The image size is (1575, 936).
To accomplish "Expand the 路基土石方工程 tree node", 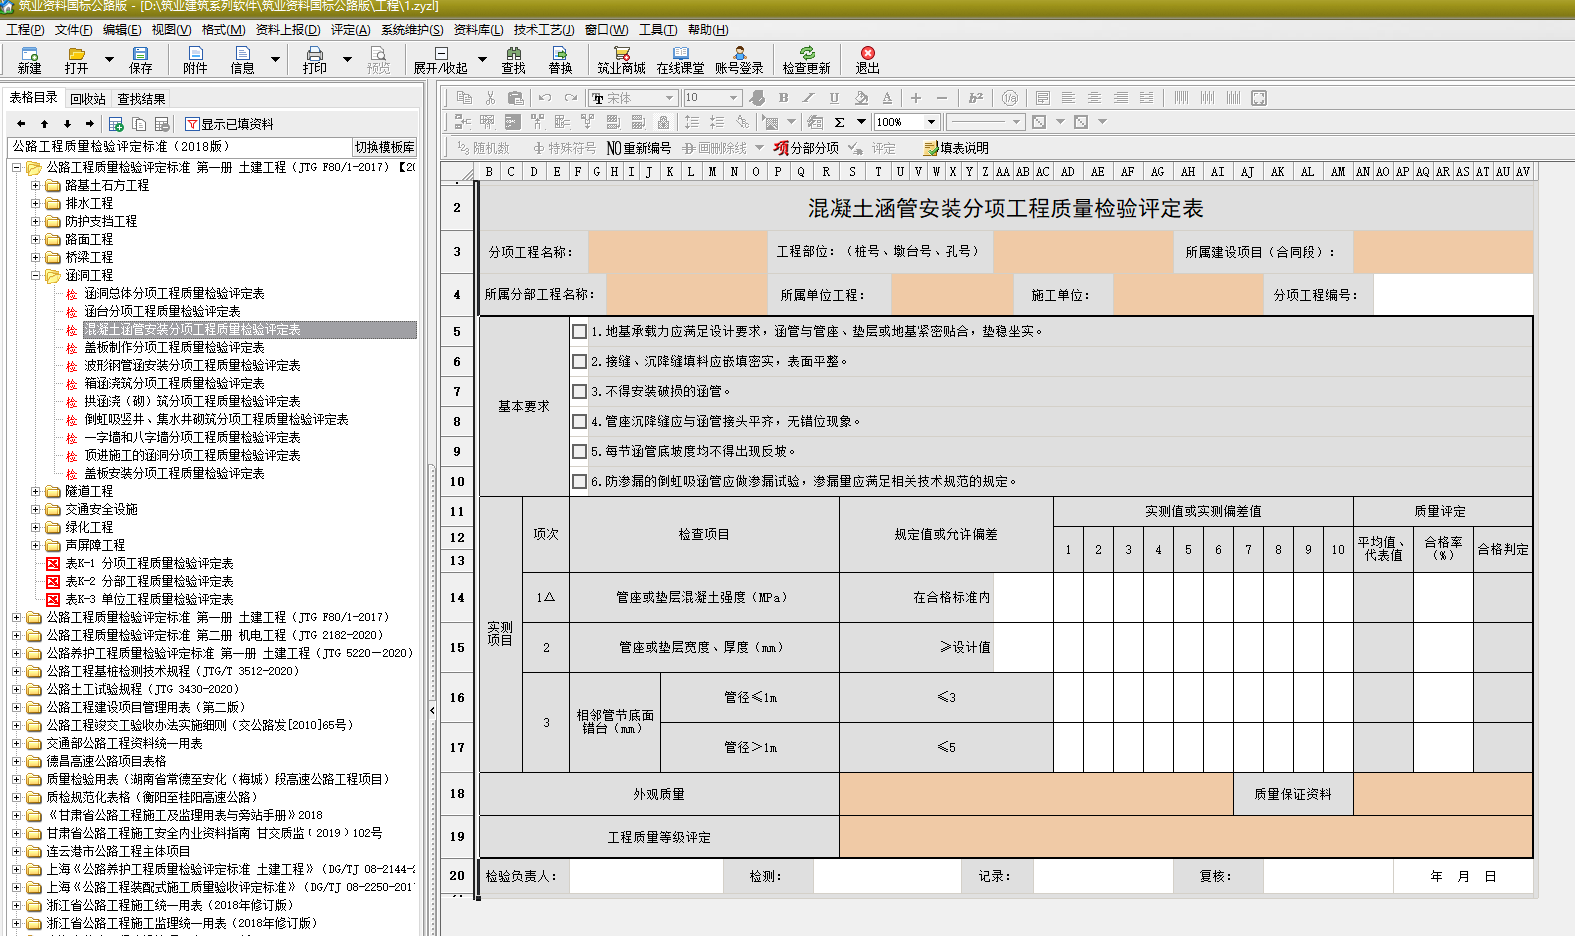I will tap(36, 185).
